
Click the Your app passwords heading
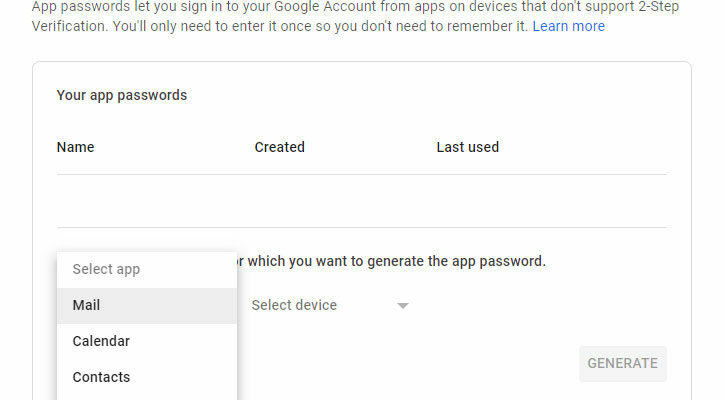click(122, 95)
